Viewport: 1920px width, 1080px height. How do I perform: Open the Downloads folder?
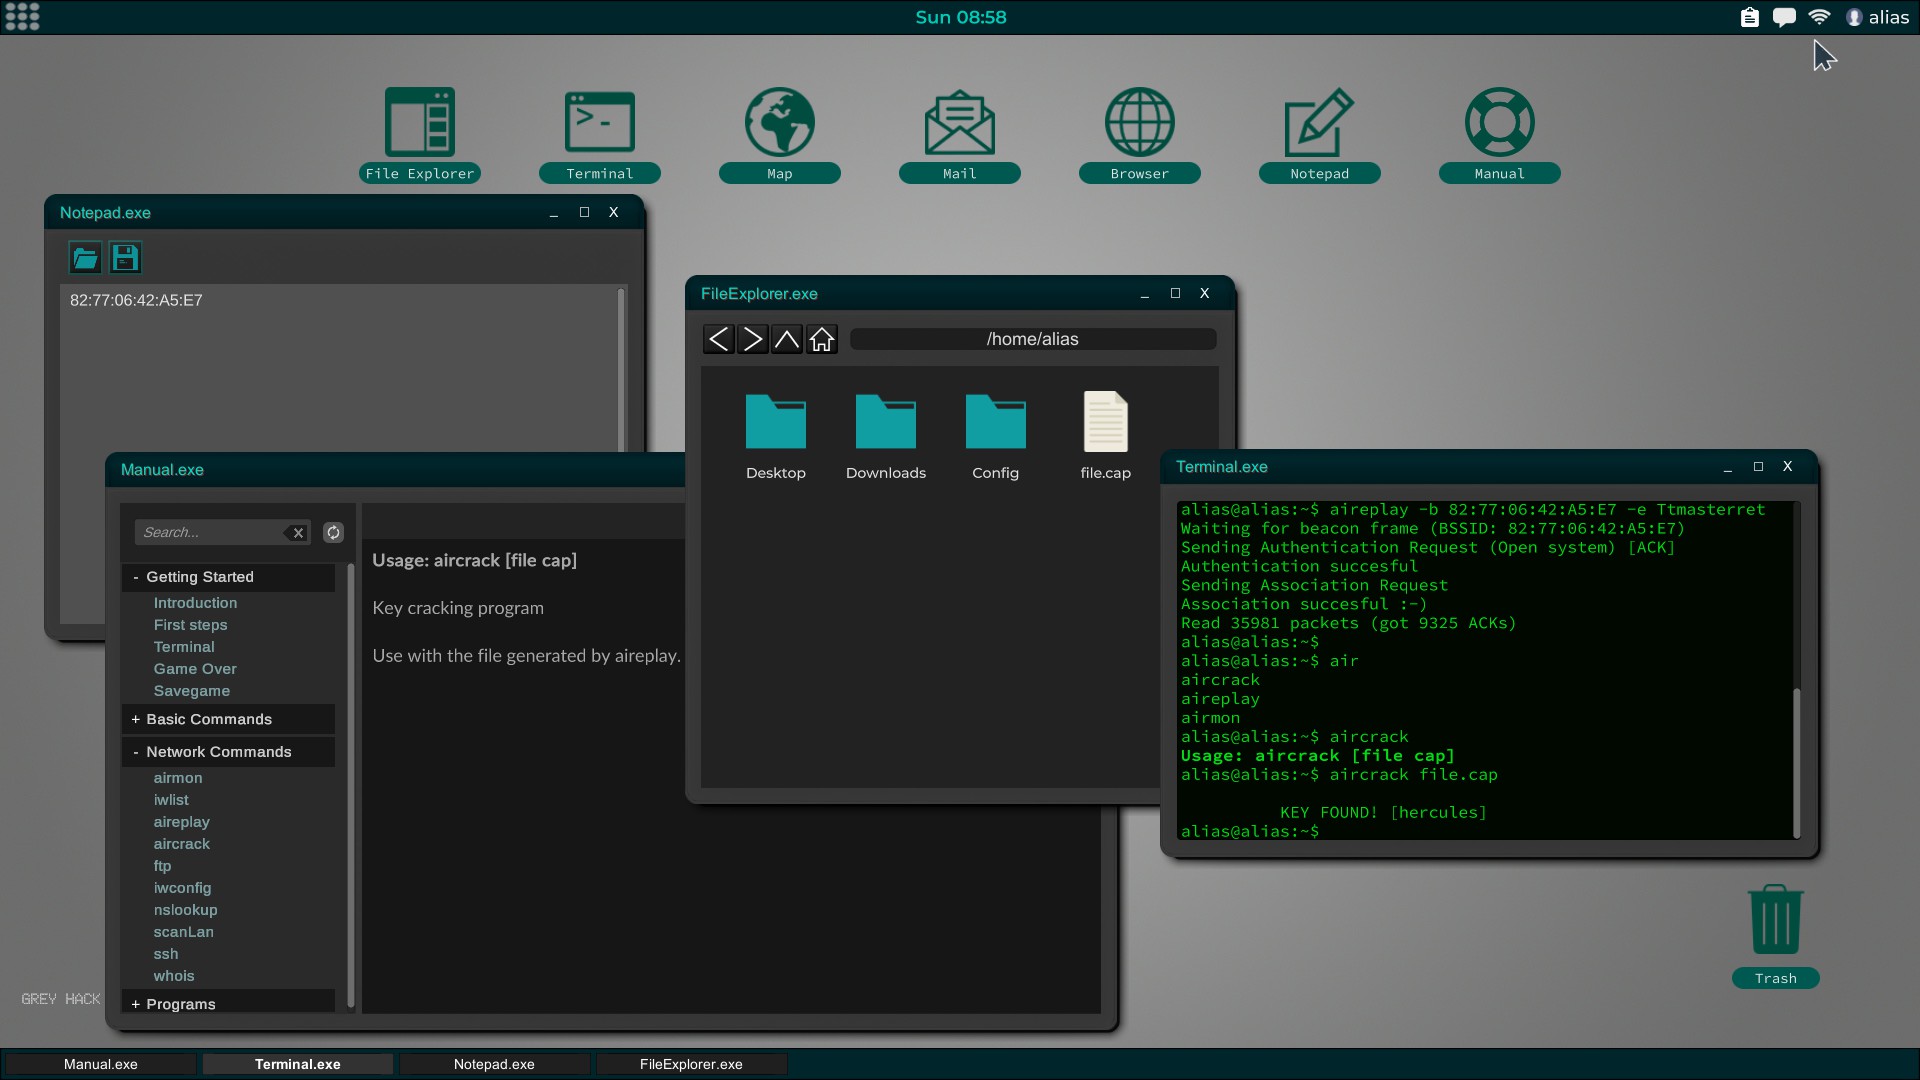886,422
